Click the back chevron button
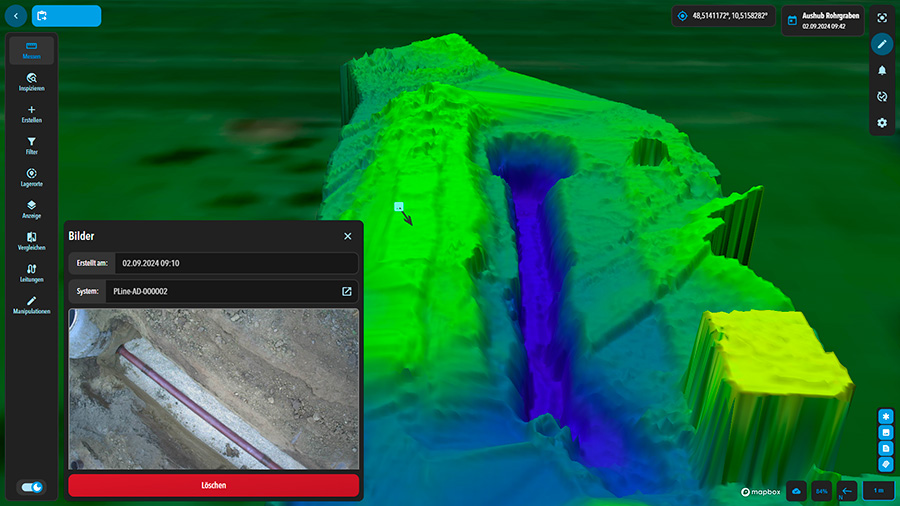Image resolution: width=900 pixels, height=506 pixels. click(15, 16)
